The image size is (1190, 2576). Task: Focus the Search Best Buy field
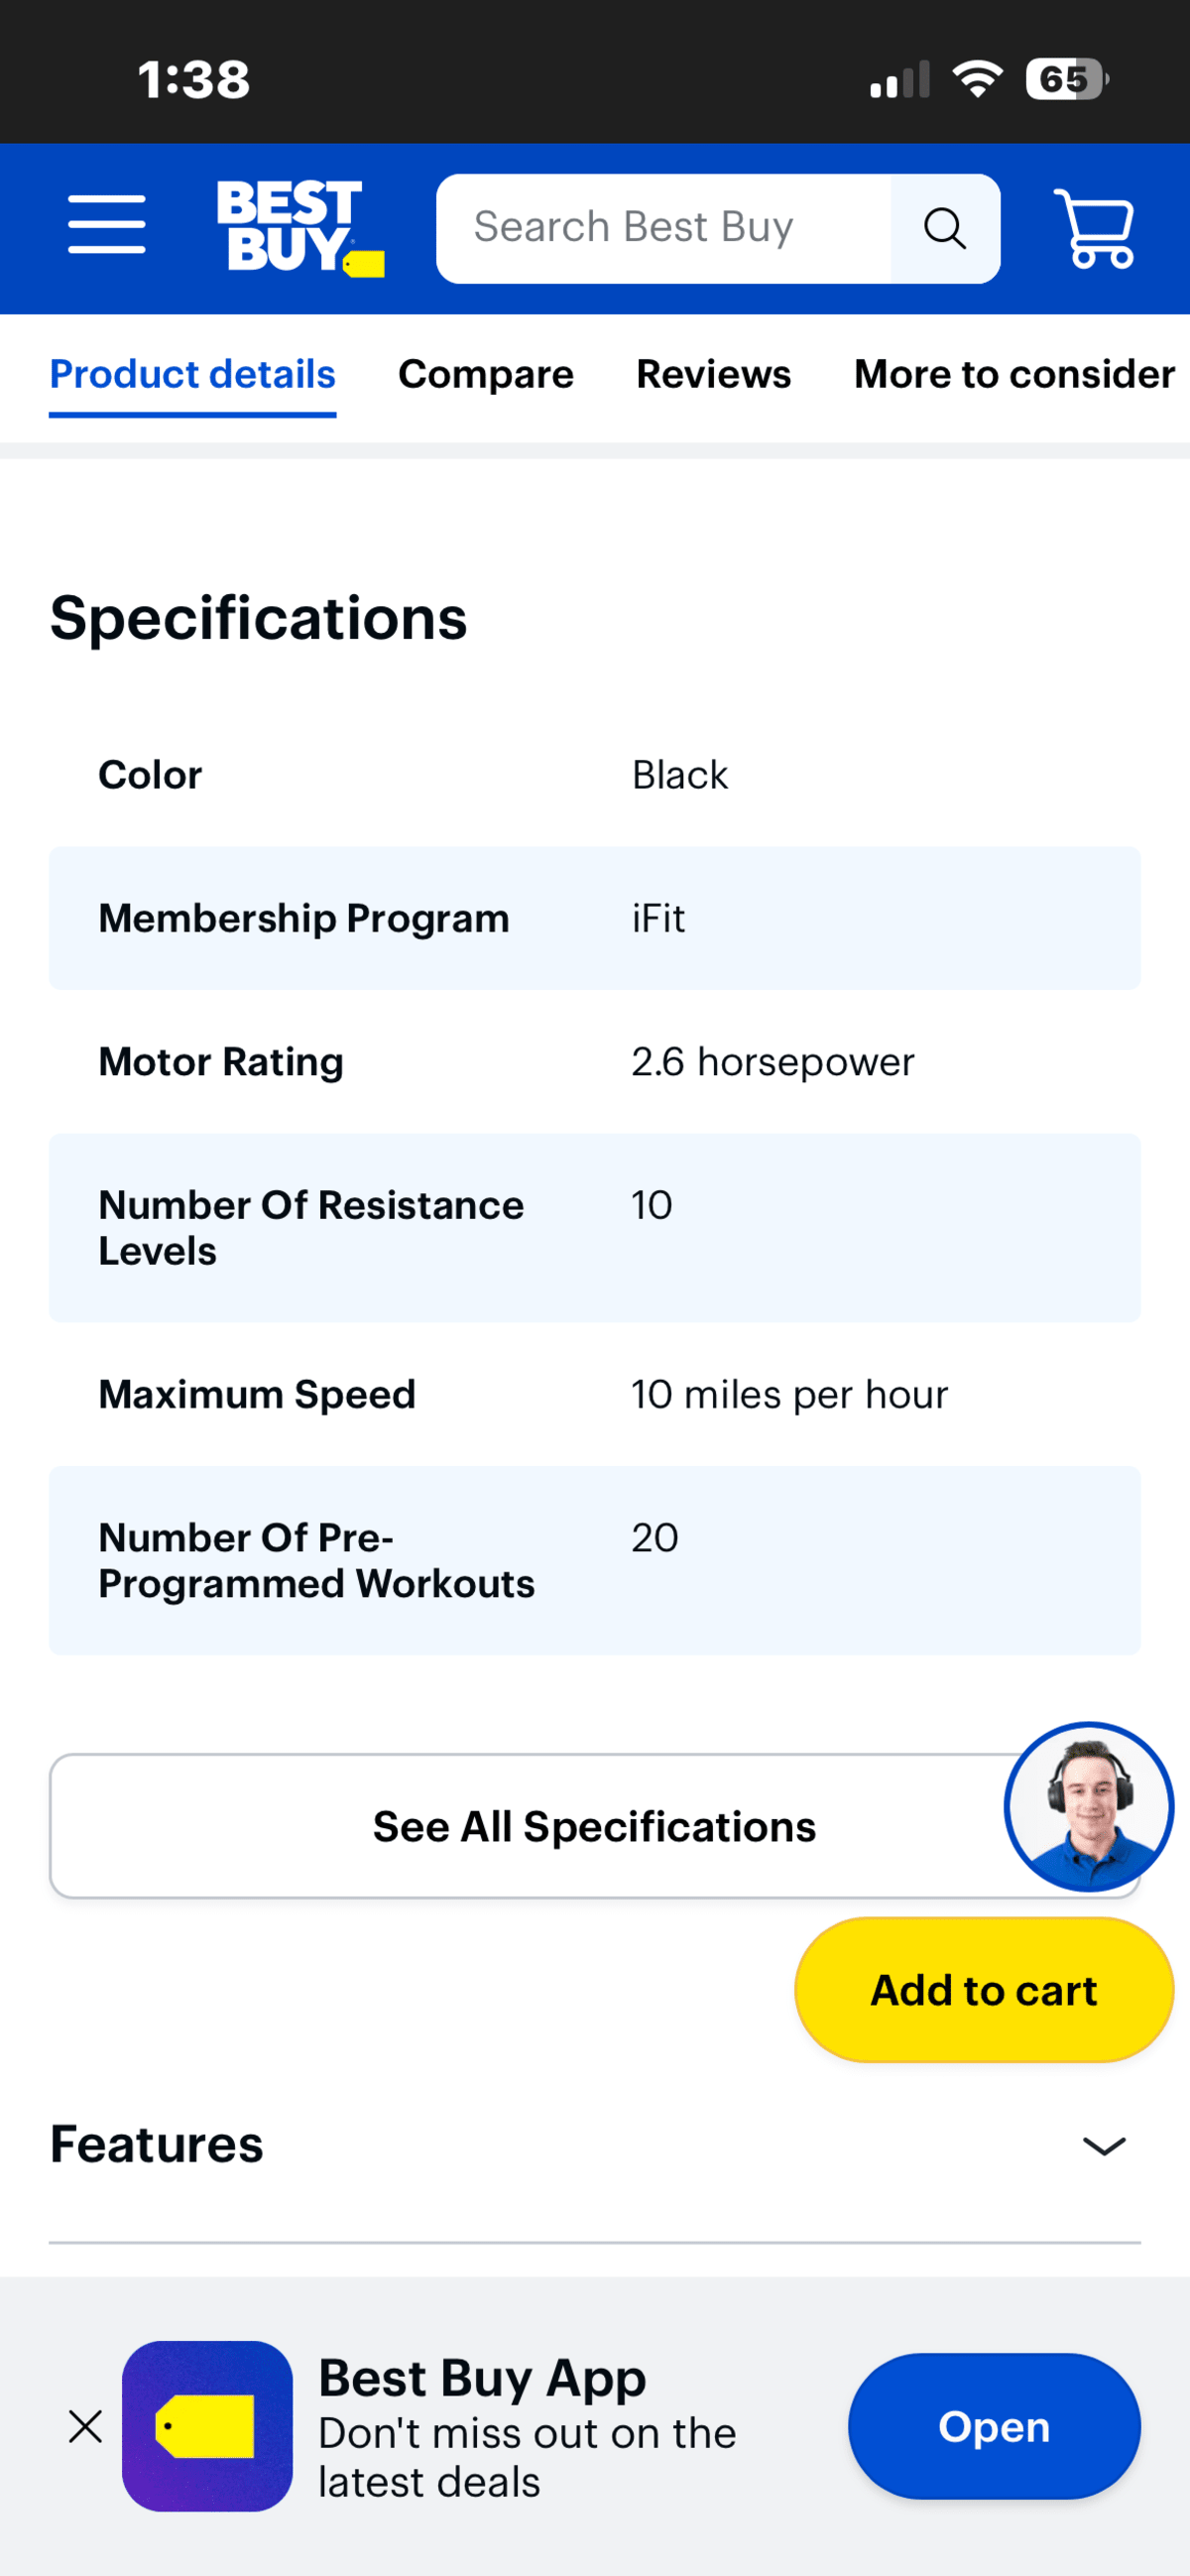point(663,229)
